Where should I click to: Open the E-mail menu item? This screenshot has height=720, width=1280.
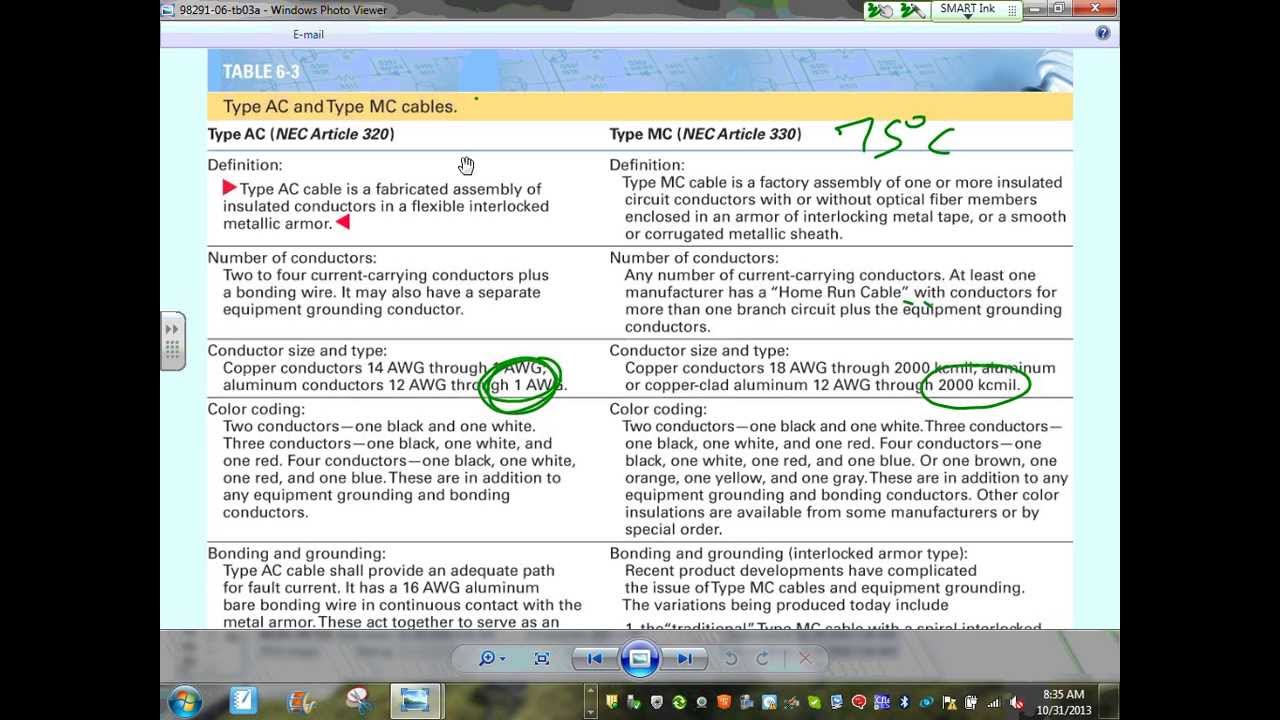tap(308, 34)
